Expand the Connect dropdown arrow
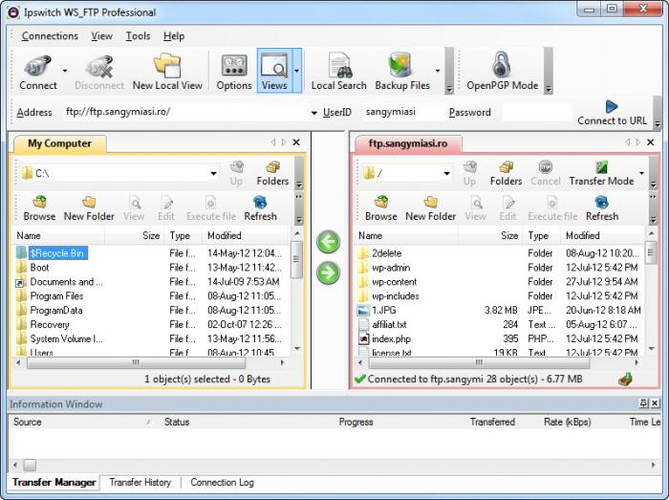The height and width of the screenshot is (500, 669). tap(65, 71)
